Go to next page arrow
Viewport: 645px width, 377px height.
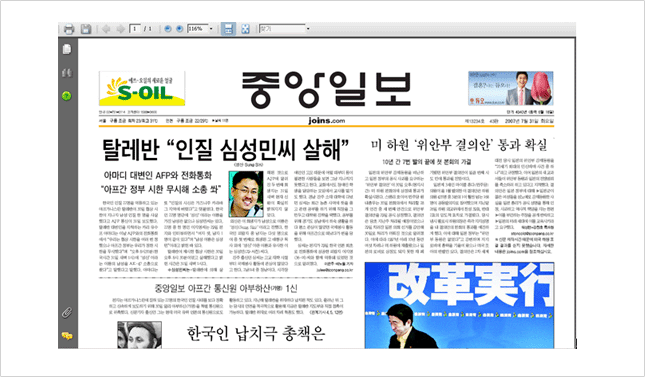(x=121, y=29)
